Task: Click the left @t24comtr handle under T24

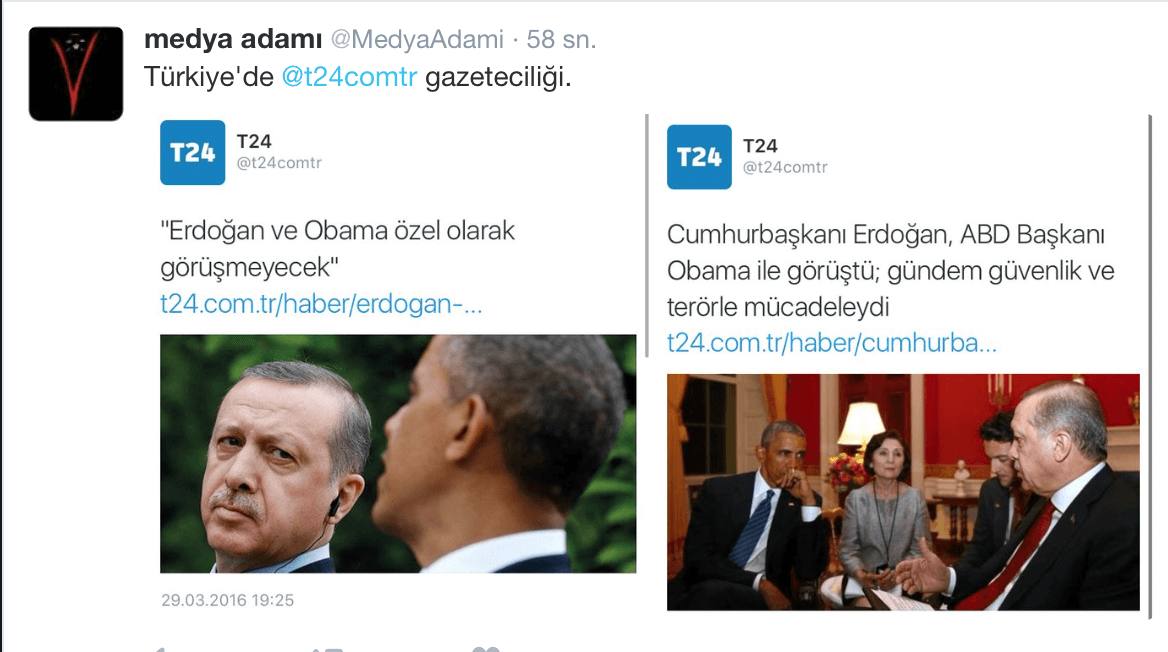Action: (x=279, y=163)
